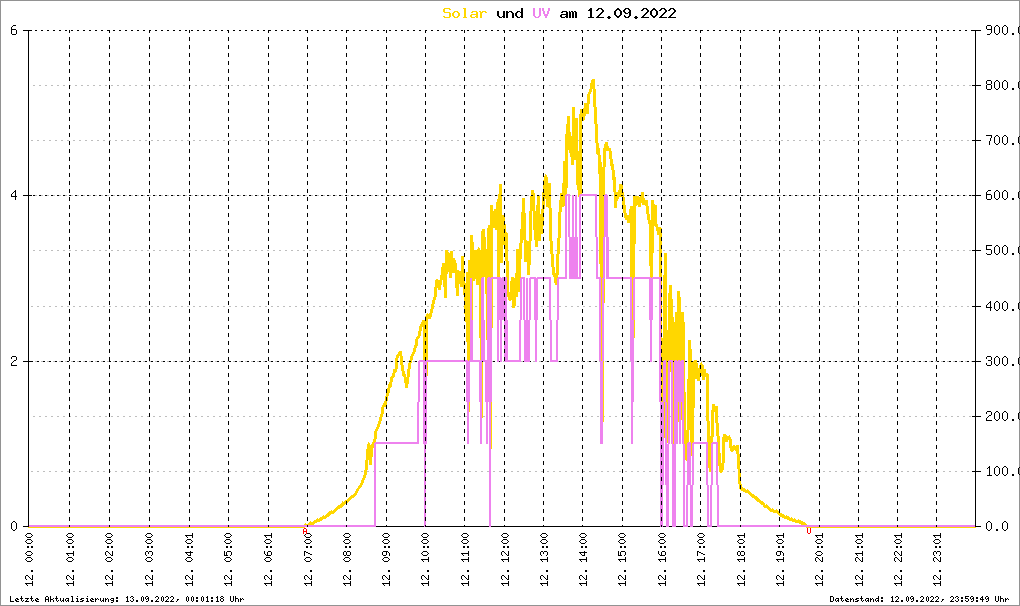Click the "Datenstand" timestamp in the footer
This screenshot has height=606, width=1020.
921,598
